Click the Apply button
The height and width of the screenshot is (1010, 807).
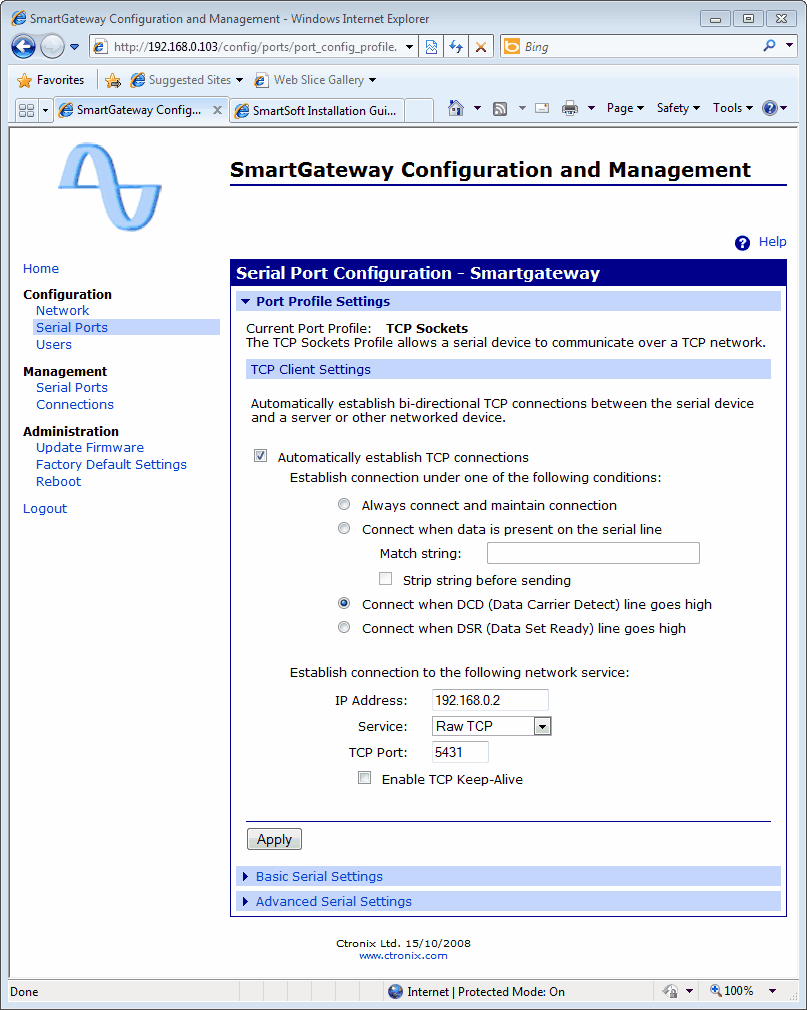(274, 839)
